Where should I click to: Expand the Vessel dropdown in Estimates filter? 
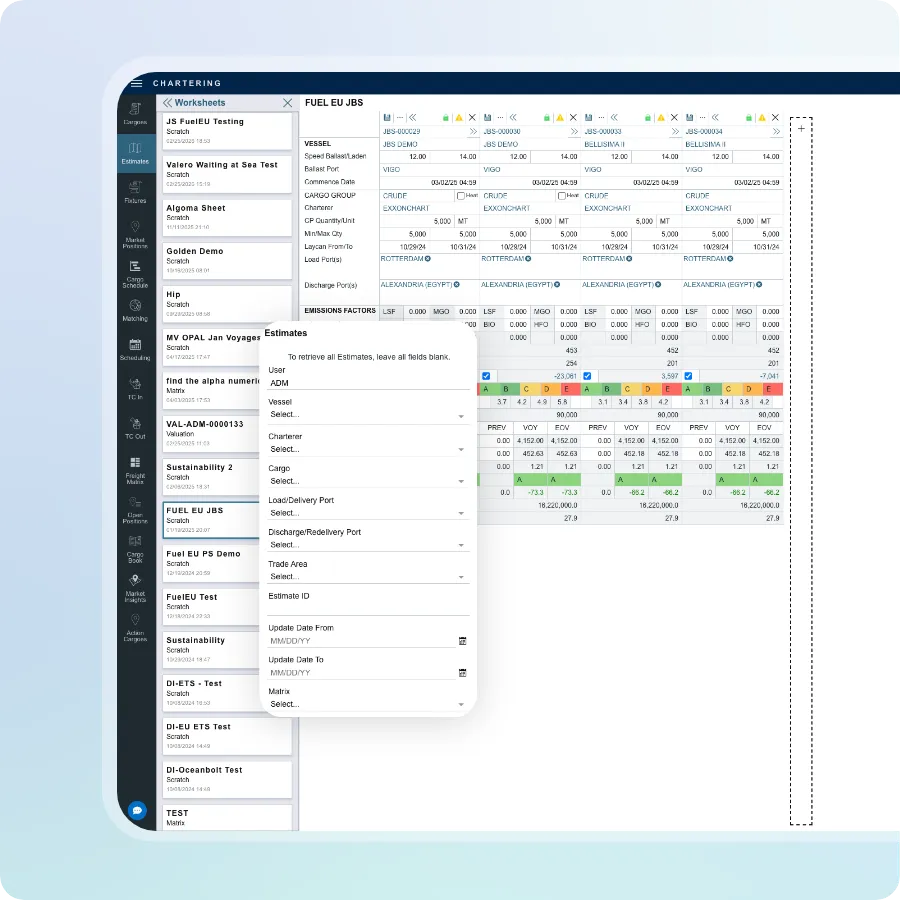point(368,415)
